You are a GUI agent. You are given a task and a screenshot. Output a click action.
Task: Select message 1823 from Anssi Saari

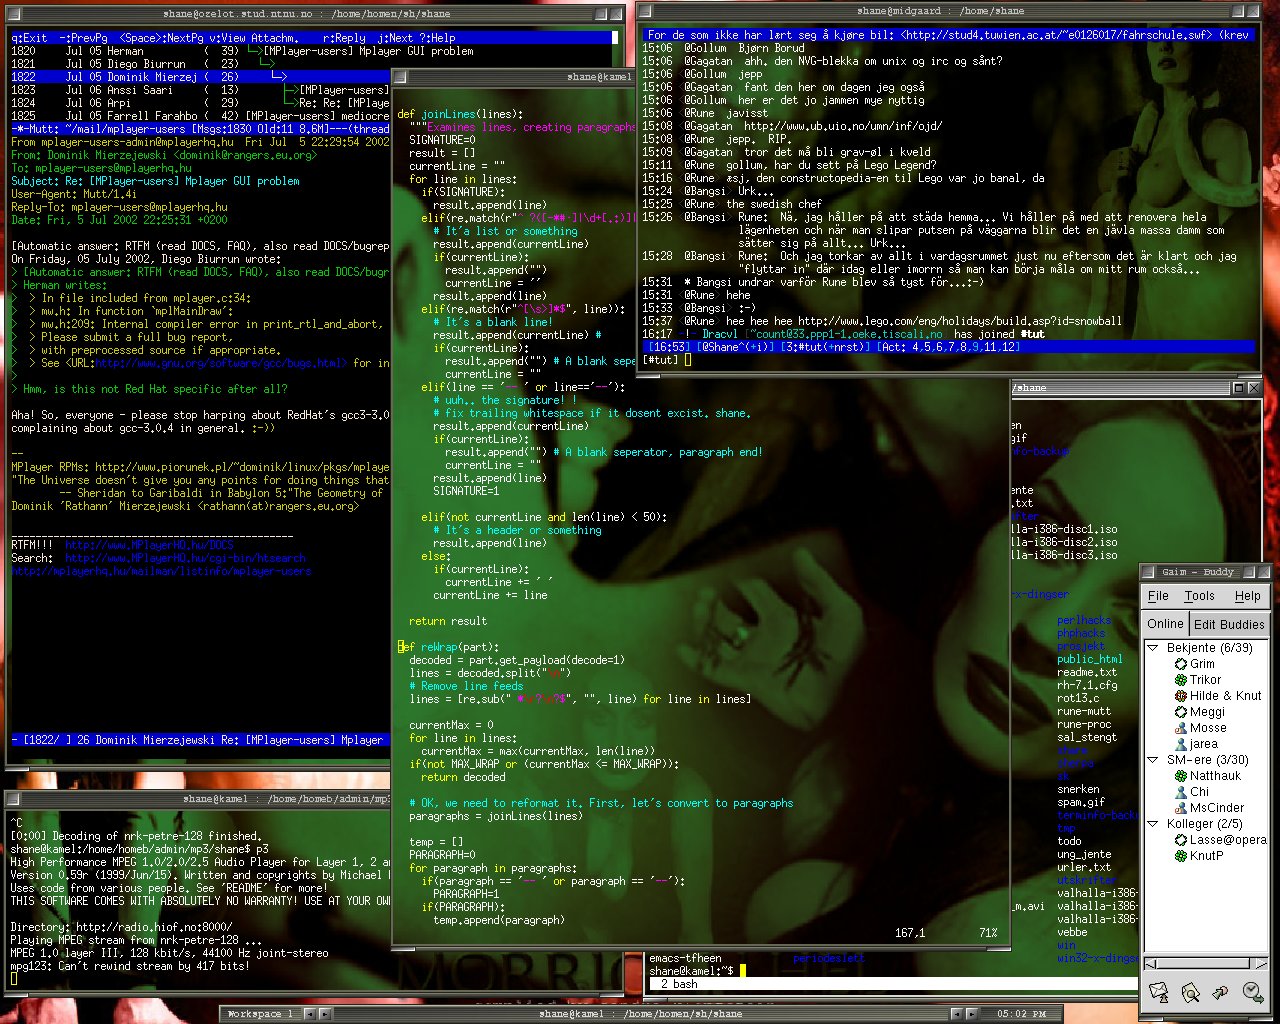pos(200,90)
